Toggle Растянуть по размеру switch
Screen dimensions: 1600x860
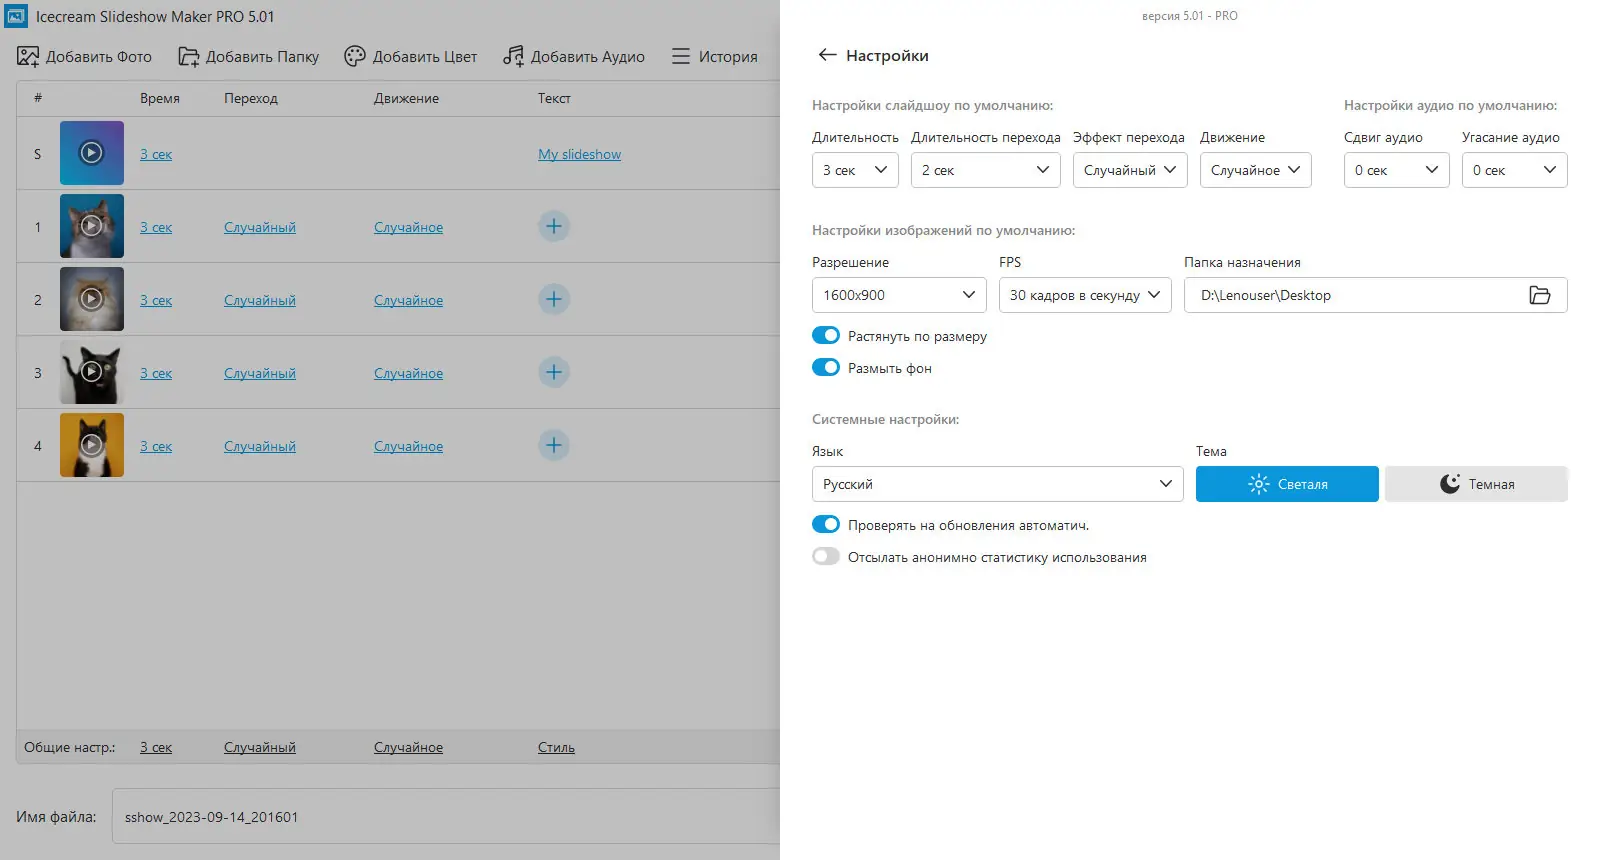(x=826, y=335)
